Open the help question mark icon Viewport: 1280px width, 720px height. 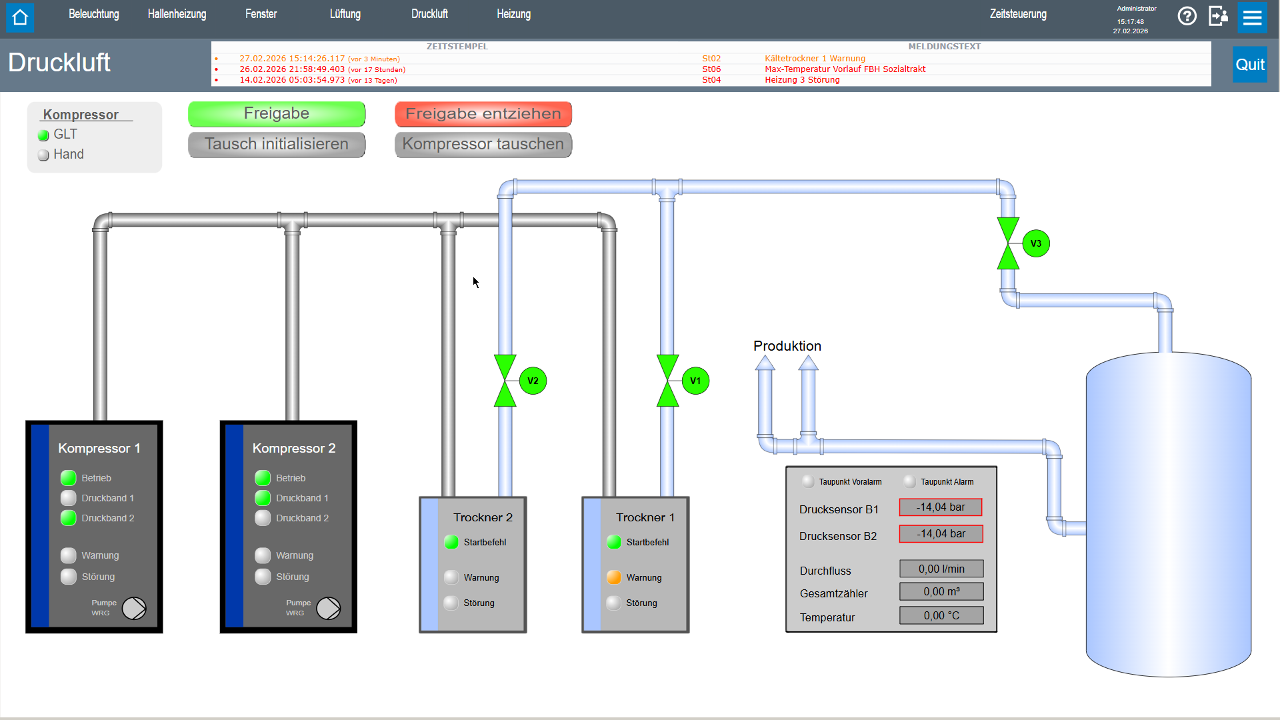tap(1187, 16)
